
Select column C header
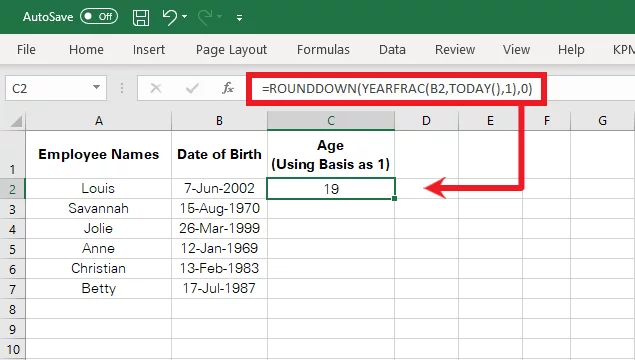pos(331,121)
